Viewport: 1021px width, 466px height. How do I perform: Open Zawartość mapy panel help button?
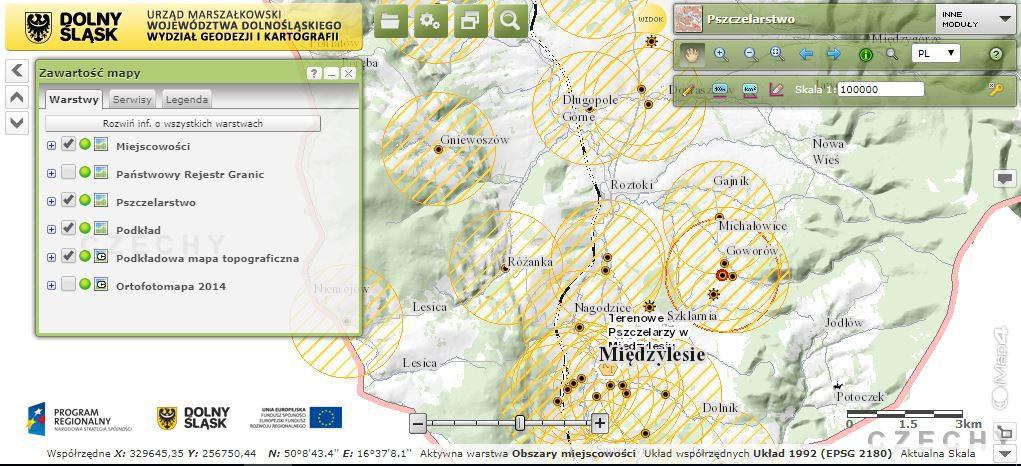pos(314,74)
